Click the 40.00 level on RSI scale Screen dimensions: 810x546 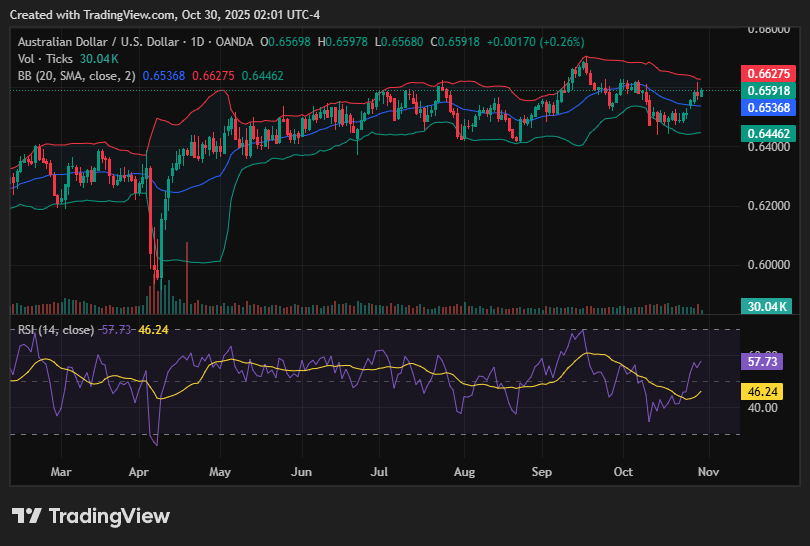(762, 408)
